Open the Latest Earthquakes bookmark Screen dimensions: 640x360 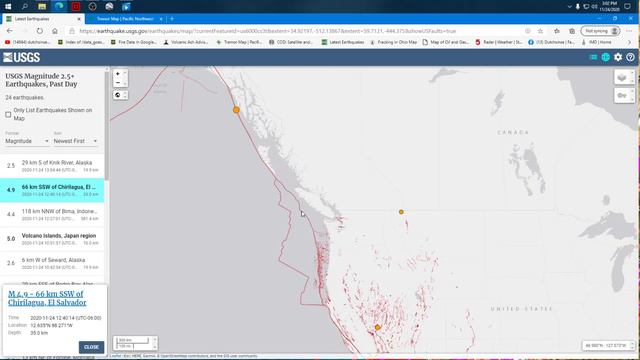click(342, 42)
